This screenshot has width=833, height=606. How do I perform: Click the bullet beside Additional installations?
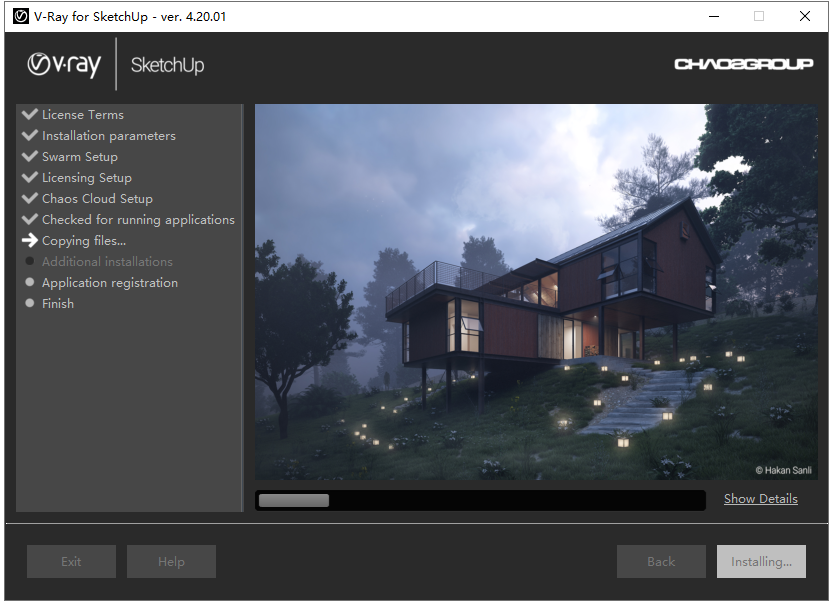click(x=30, y=261)
